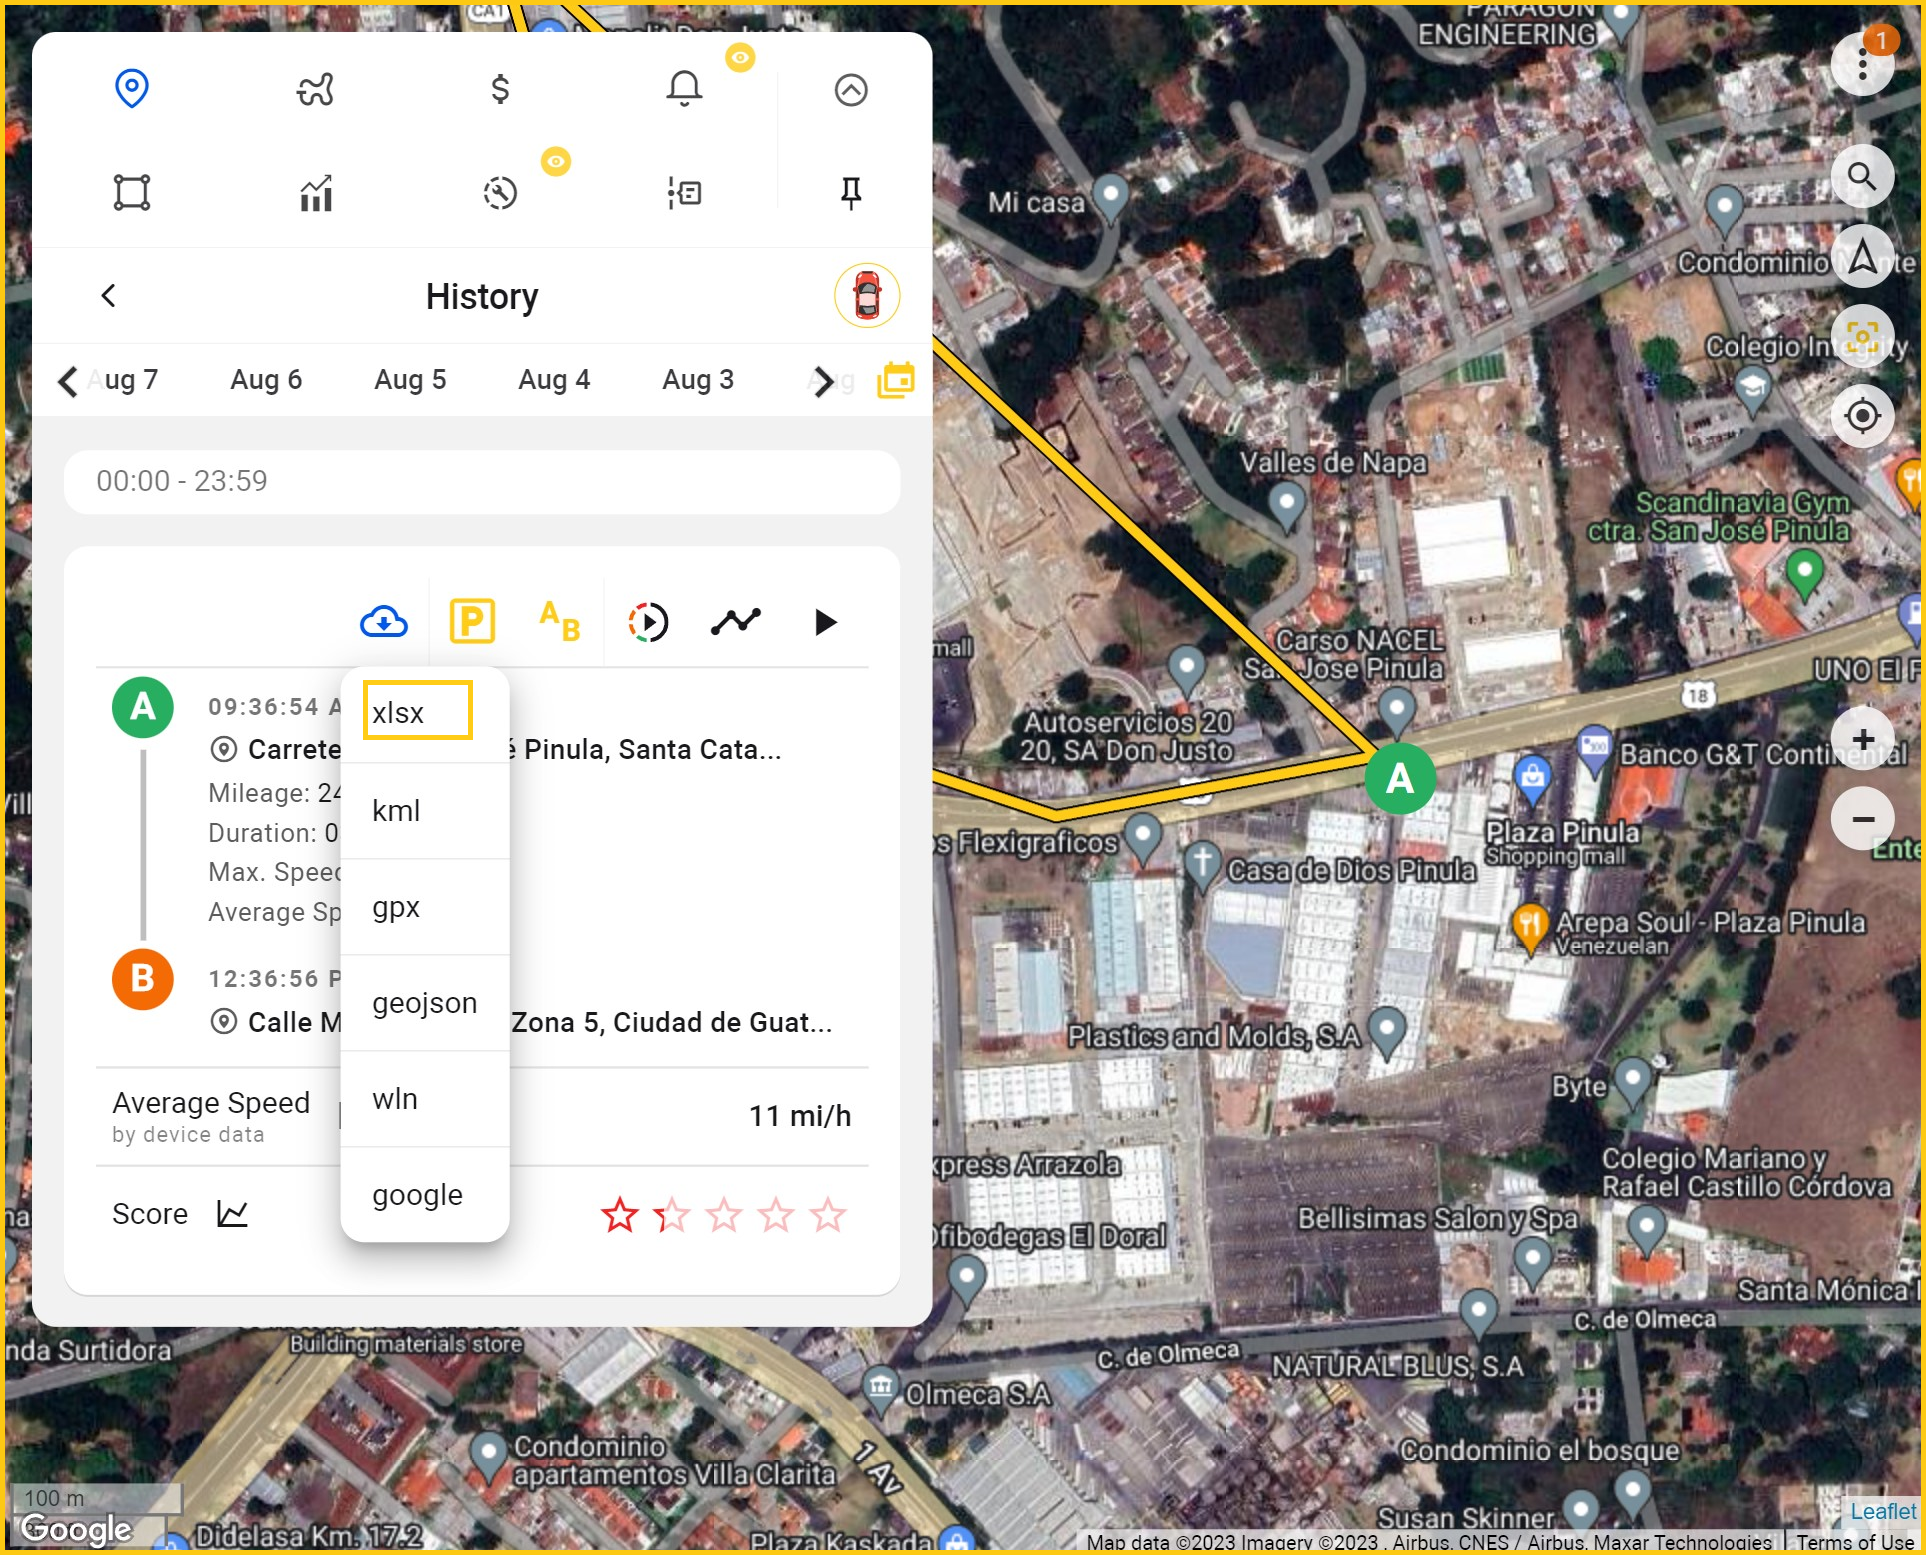Pin the side panel
Image resolution: width=1926 pixels, height=1555 pixels.
(851, 192)
